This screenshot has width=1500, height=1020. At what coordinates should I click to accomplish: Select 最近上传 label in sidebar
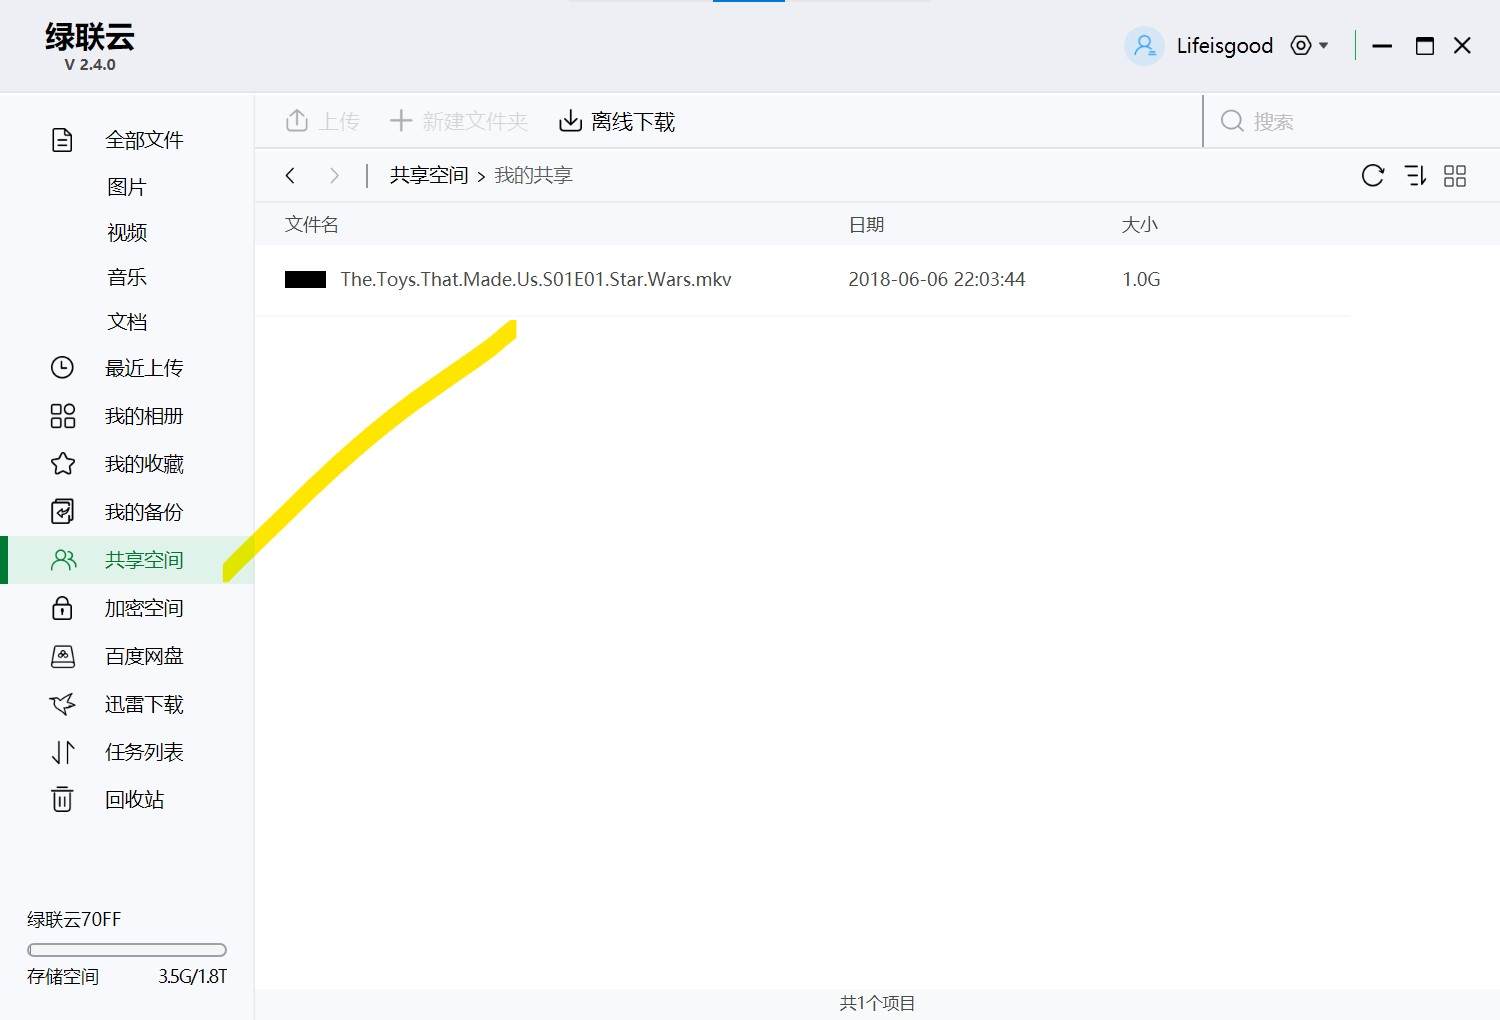pos(144,368)
